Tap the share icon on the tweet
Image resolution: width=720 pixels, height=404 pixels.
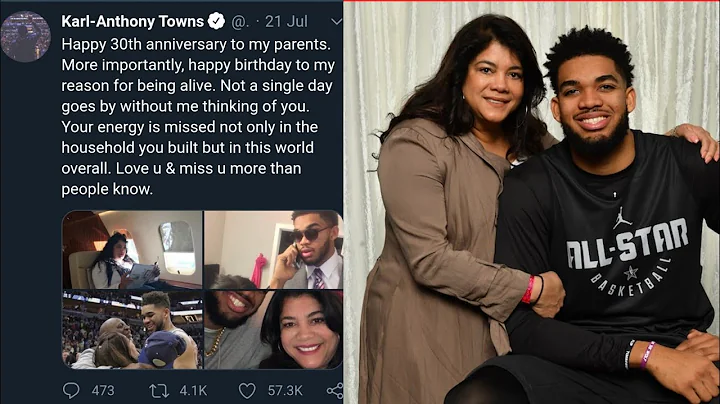point(335,390)
